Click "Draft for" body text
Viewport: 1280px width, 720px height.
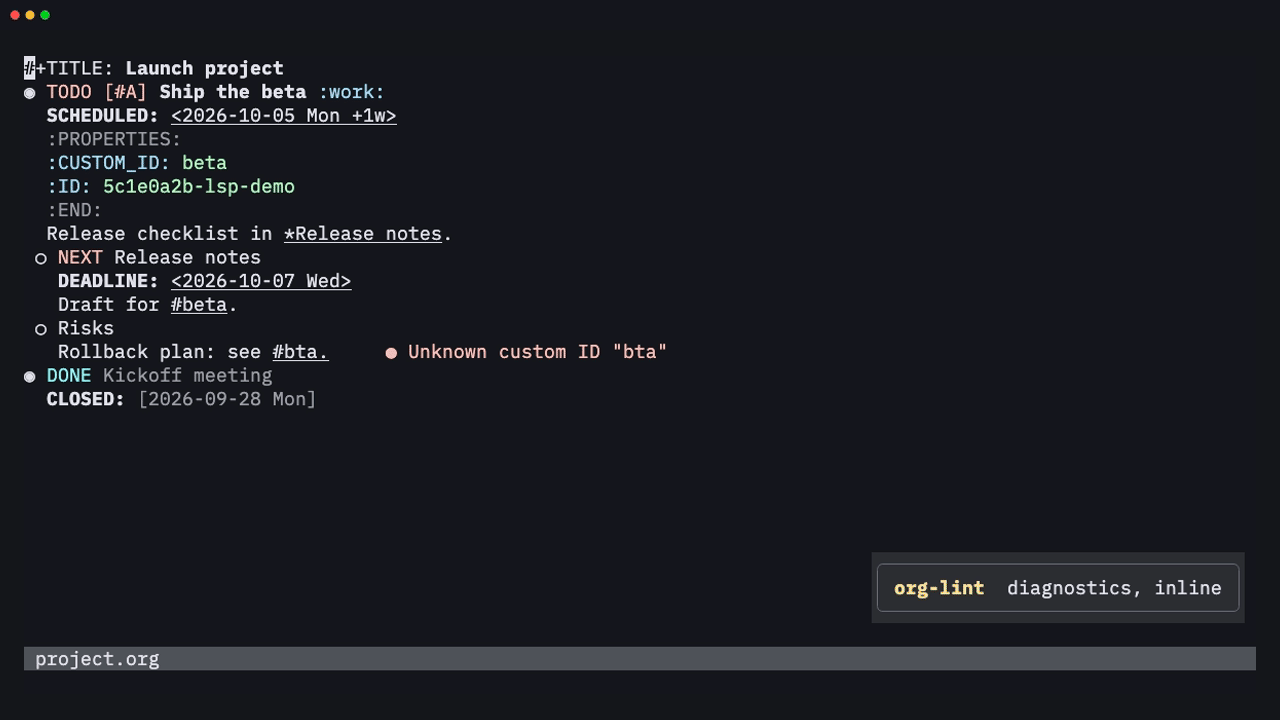tap(108, 305)
